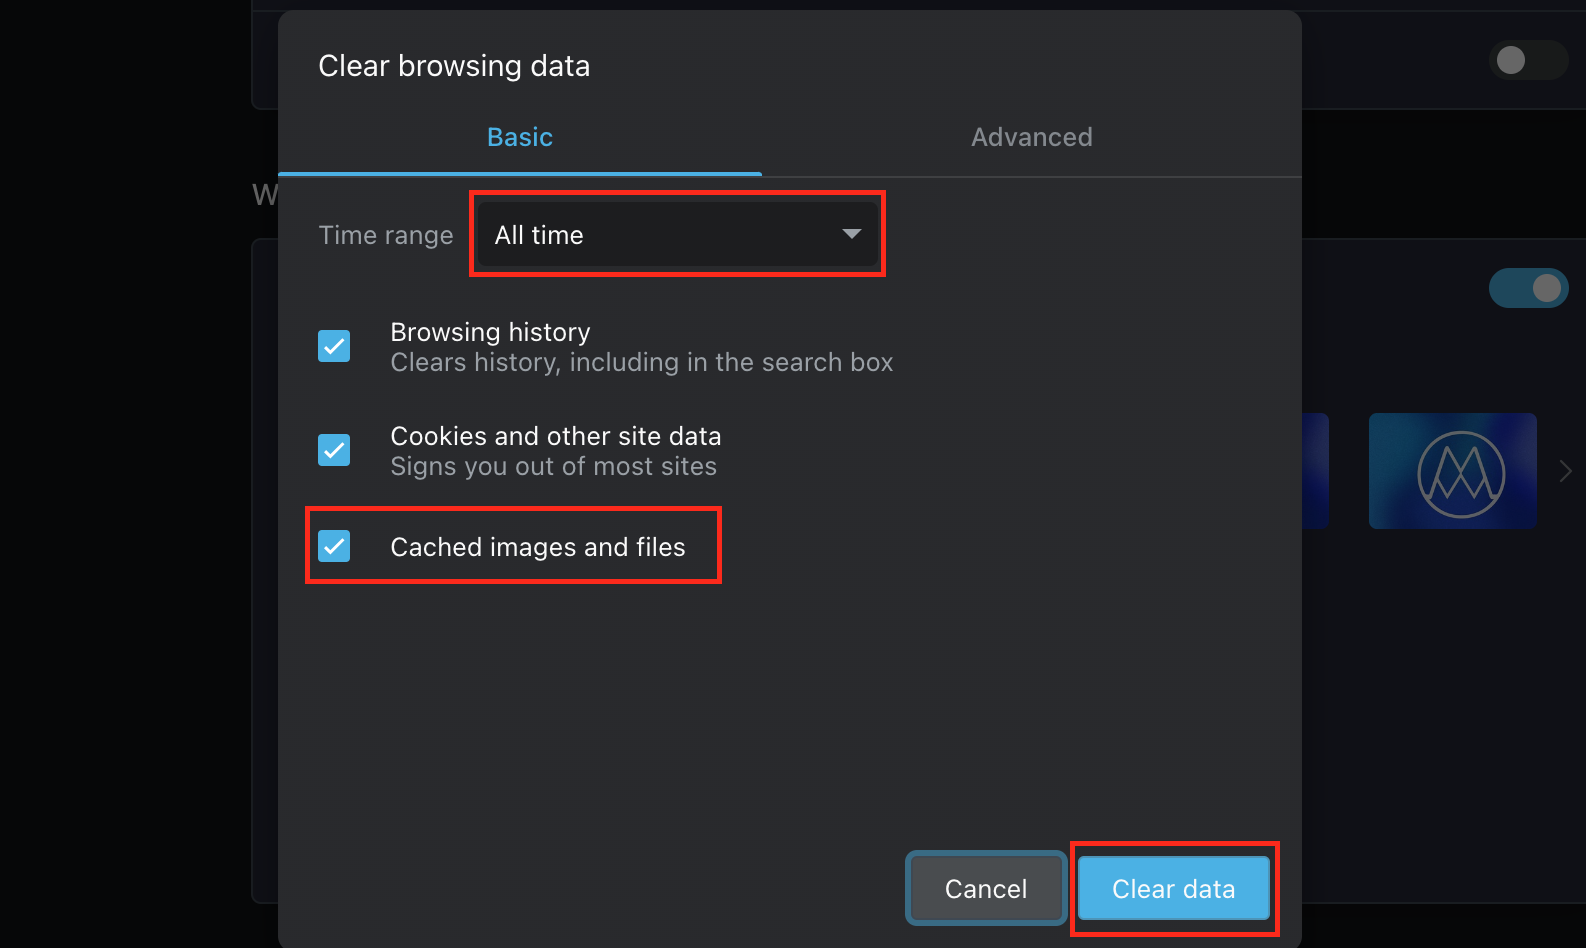Viewport: 1586px width, 948px height.
Task: Click the M circle logo icon
Action: (1461, 474)
